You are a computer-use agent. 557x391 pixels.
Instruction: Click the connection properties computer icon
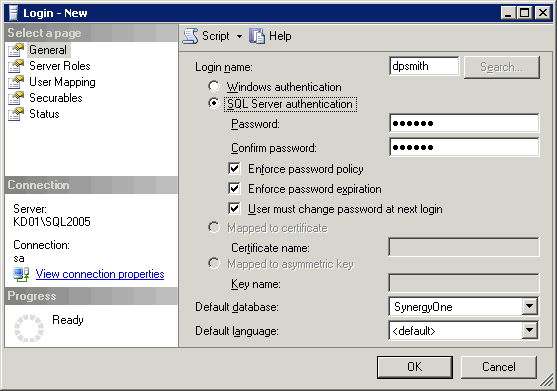21,275
